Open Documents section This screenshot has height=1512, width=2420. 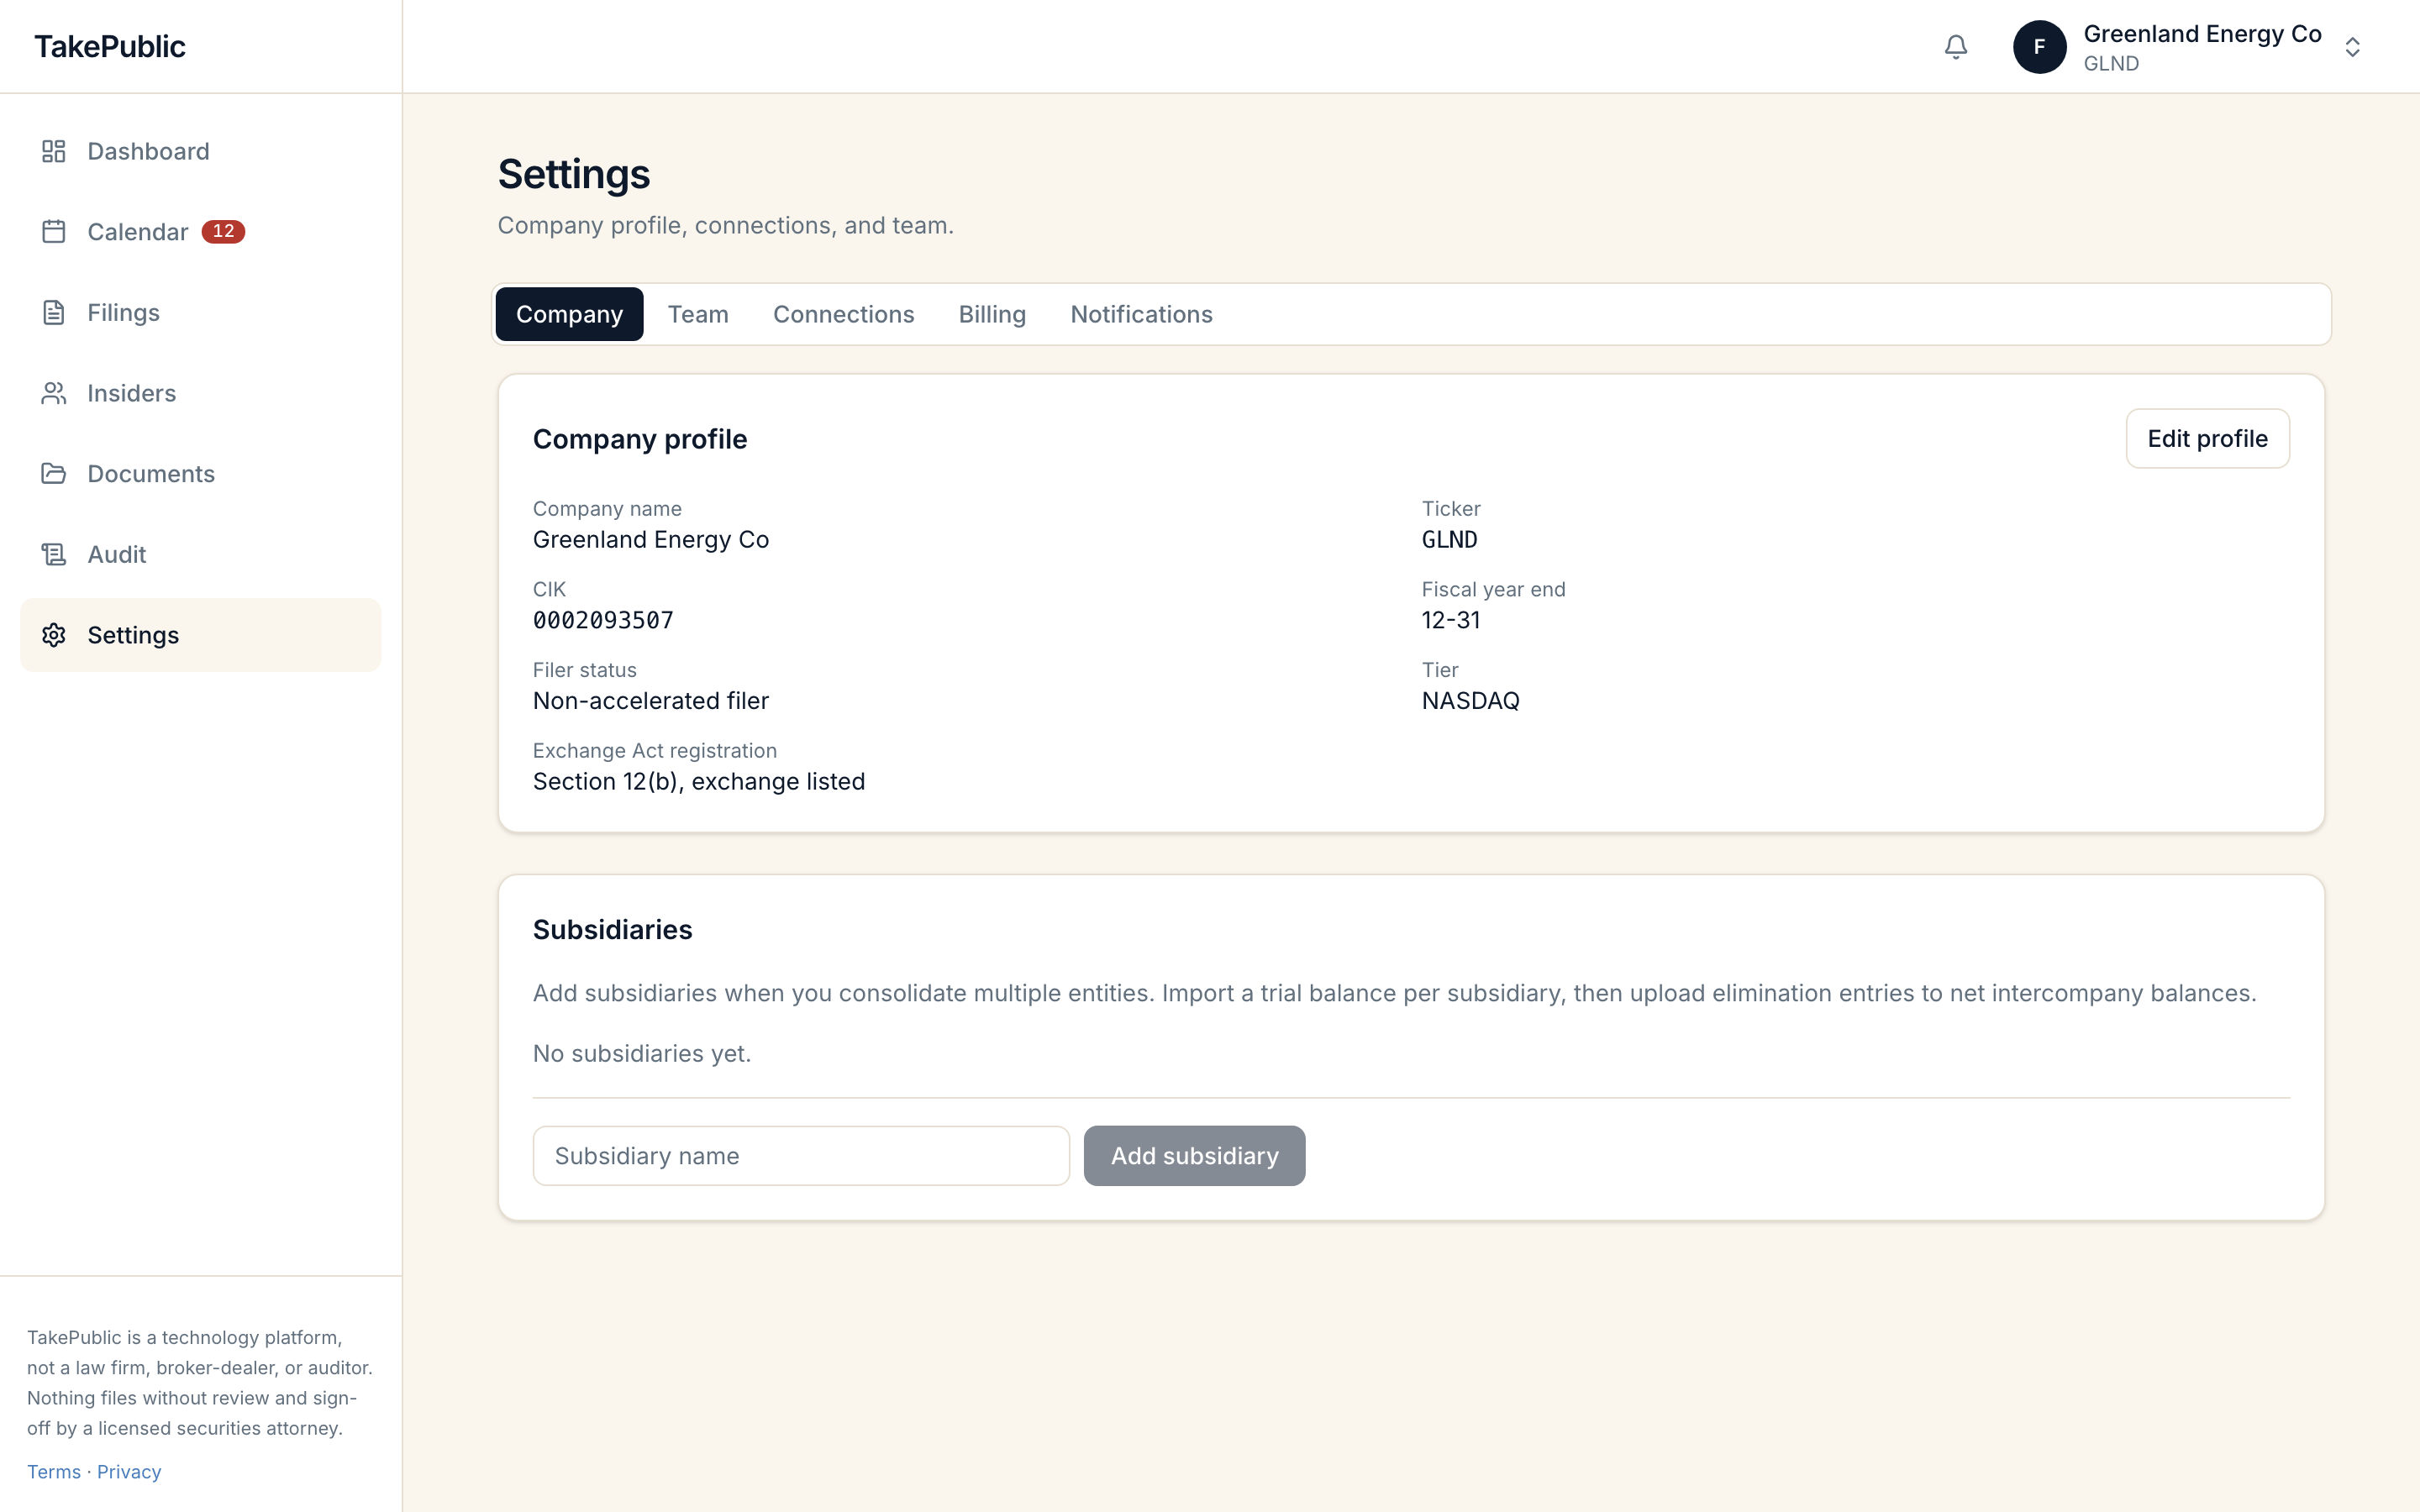(201, 474)
